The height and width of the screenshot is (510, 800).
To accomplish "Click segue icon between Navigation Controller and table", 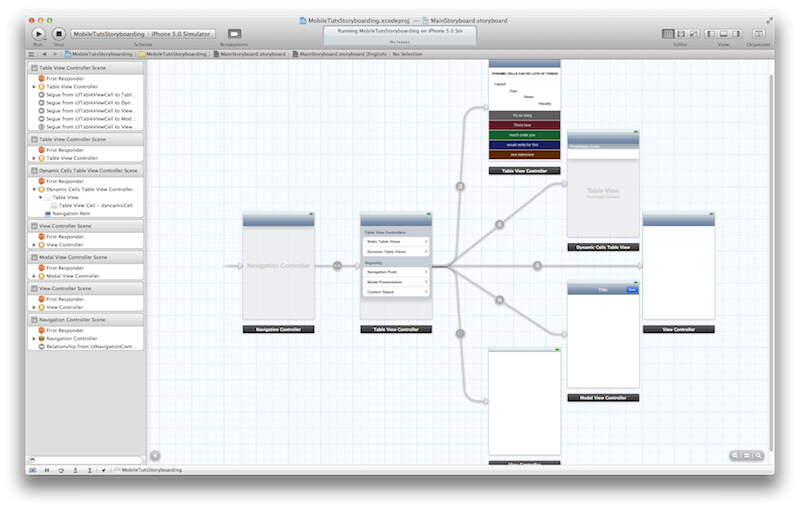I will pyautogui.click(x=337, y=266).
